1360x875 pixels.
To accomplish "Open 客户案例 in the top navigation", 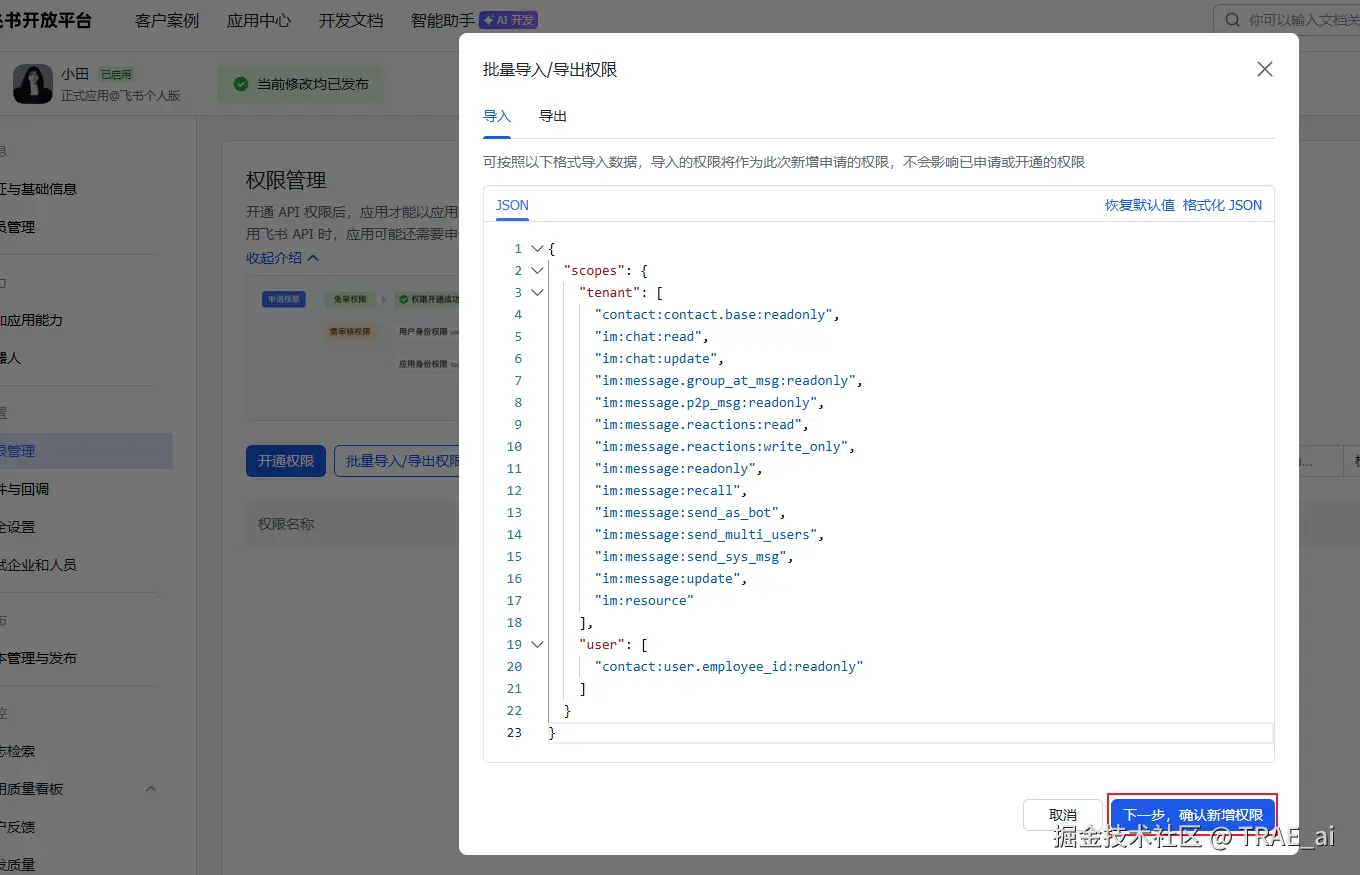I will [x=167, y=20].
